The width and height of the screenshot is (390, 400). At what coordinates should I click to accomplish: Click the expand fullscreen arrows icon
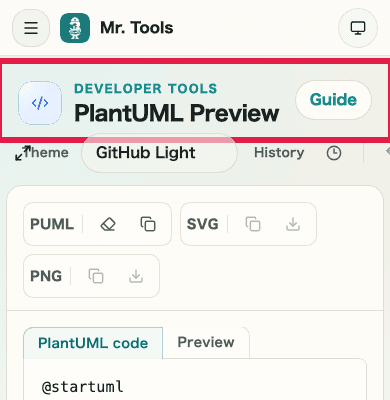pos(23,153)
